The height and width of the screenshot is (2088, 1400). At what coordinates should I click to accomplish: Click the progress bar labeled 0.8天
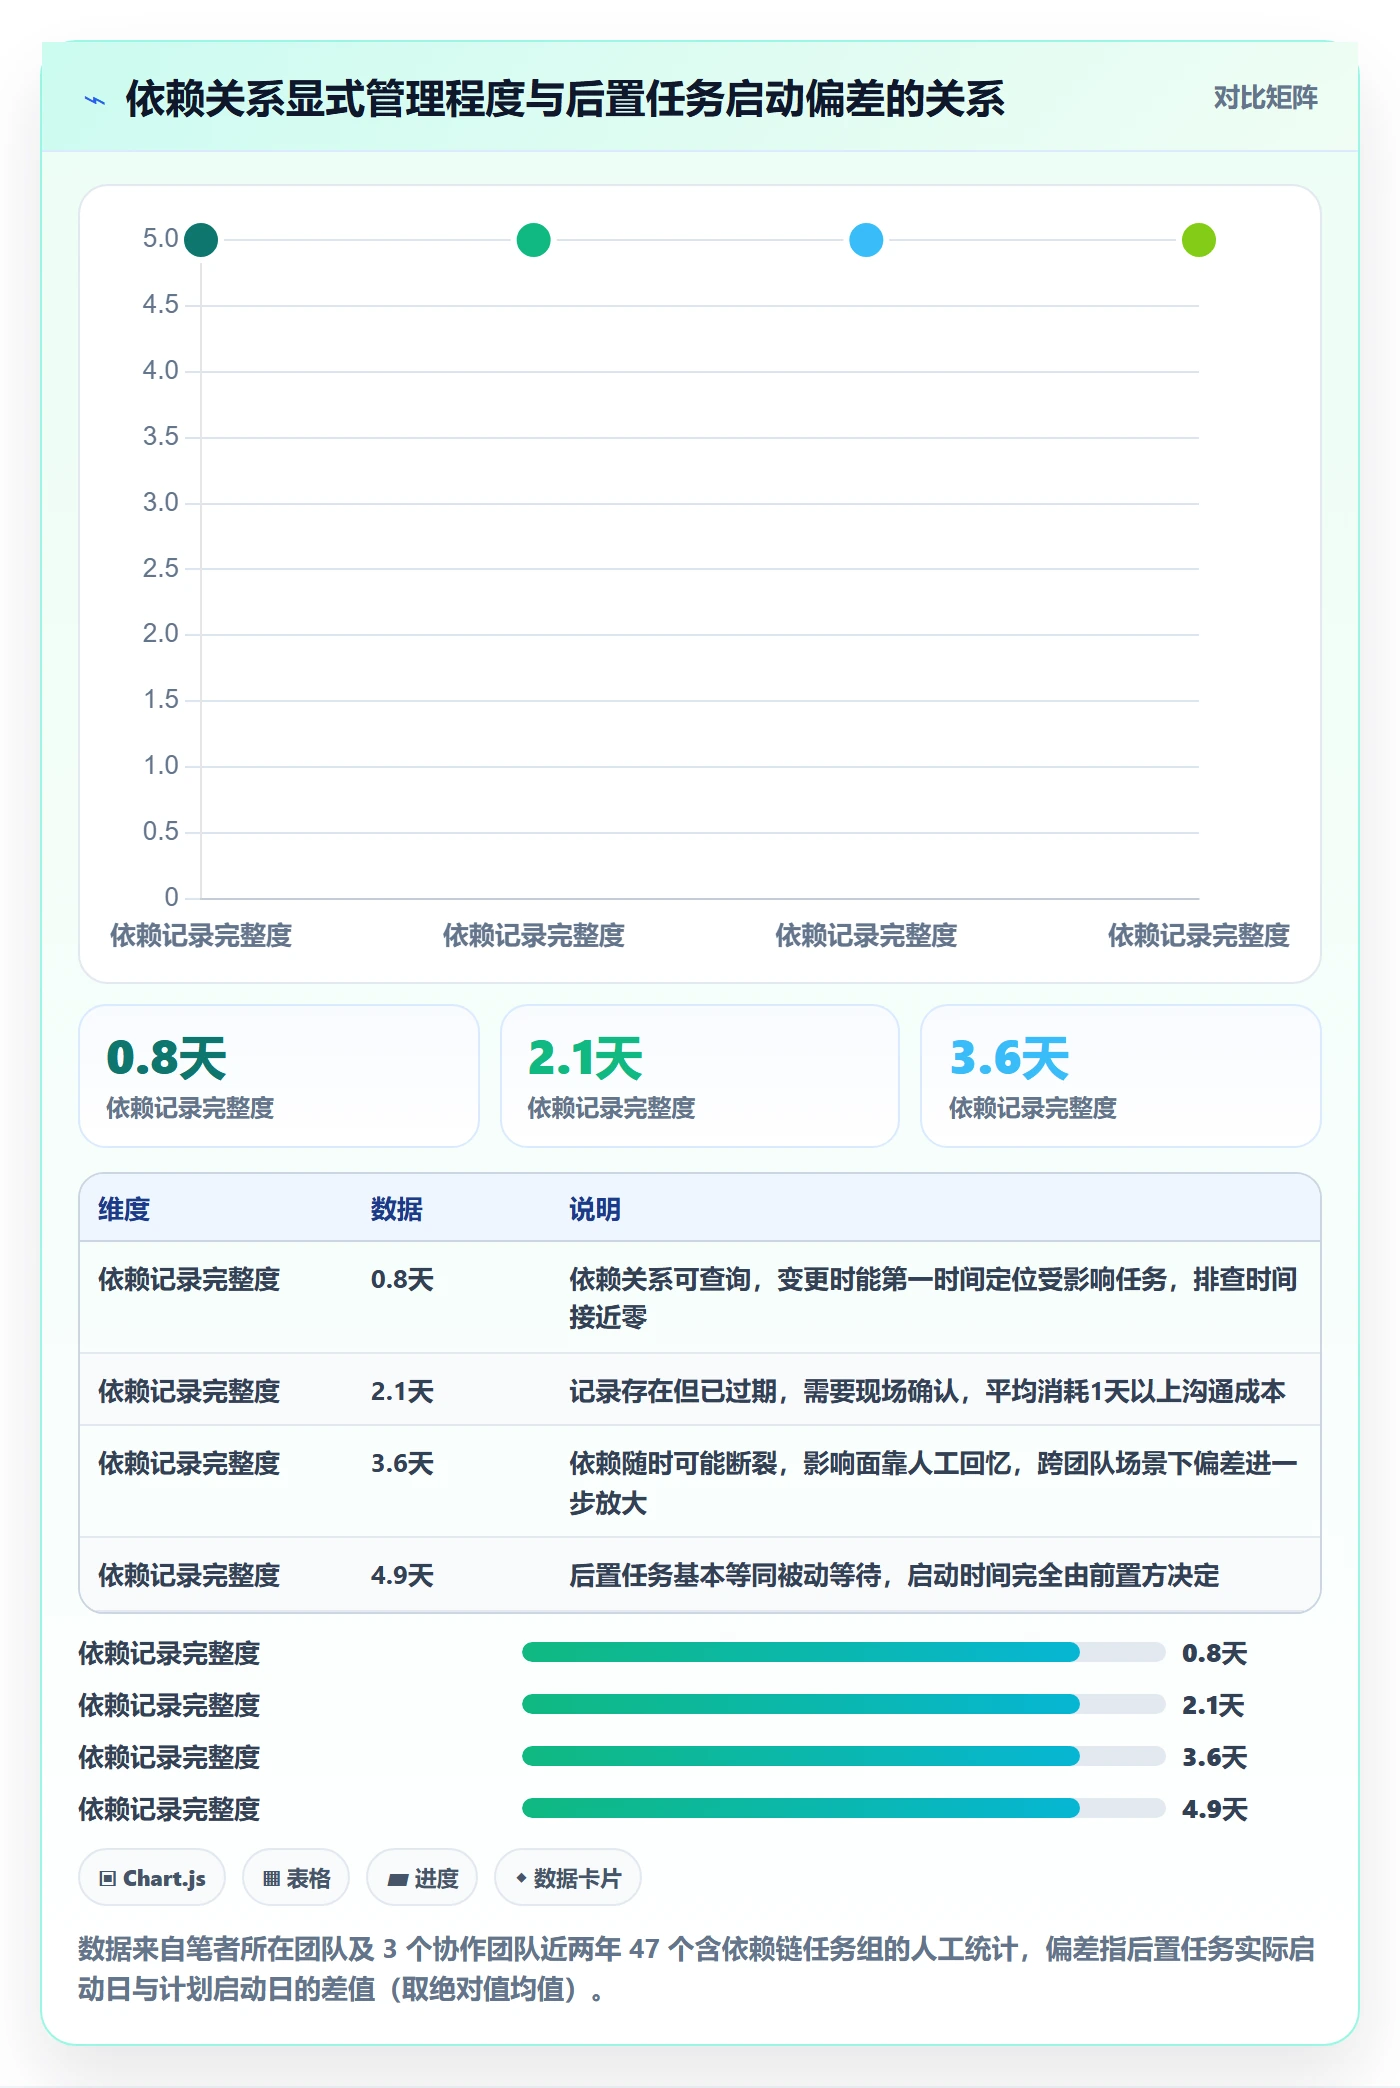tap(844, 1652)
